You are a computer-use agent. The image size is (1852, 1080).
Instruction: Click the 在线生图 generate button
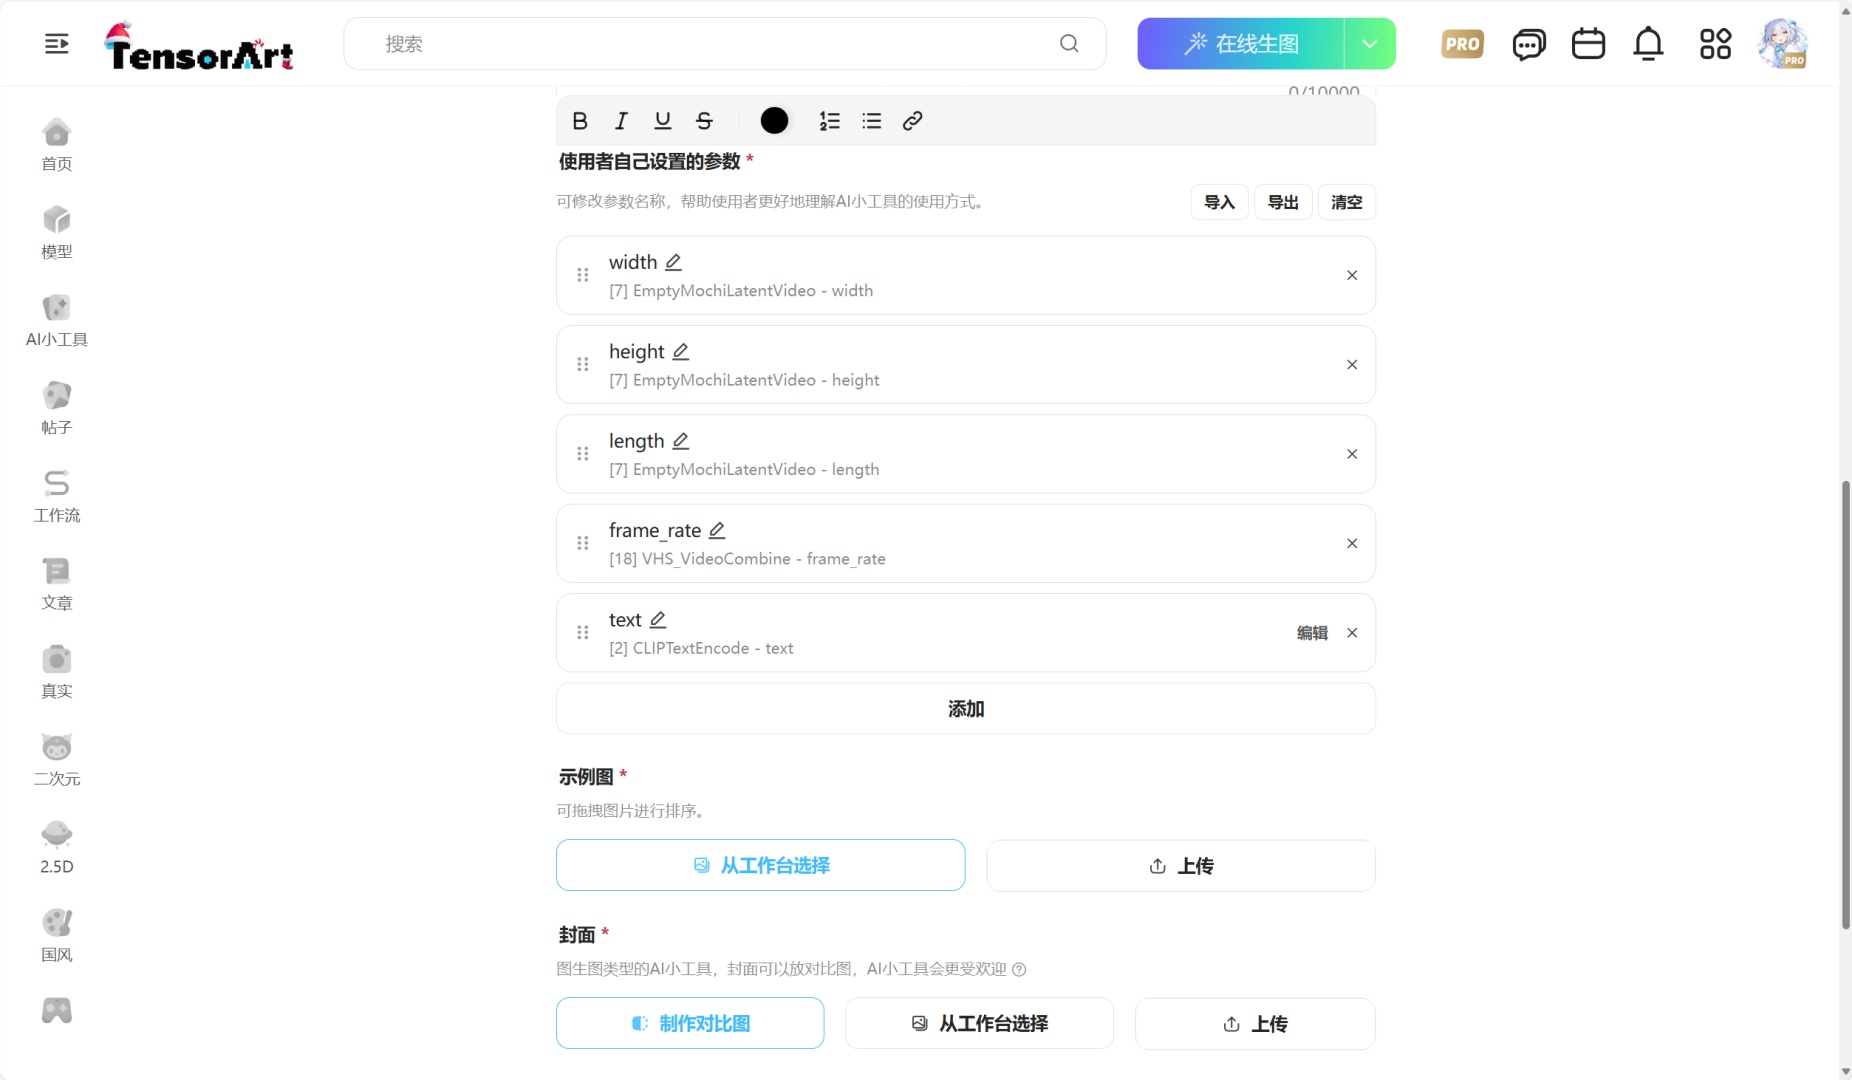[1241, 44]
